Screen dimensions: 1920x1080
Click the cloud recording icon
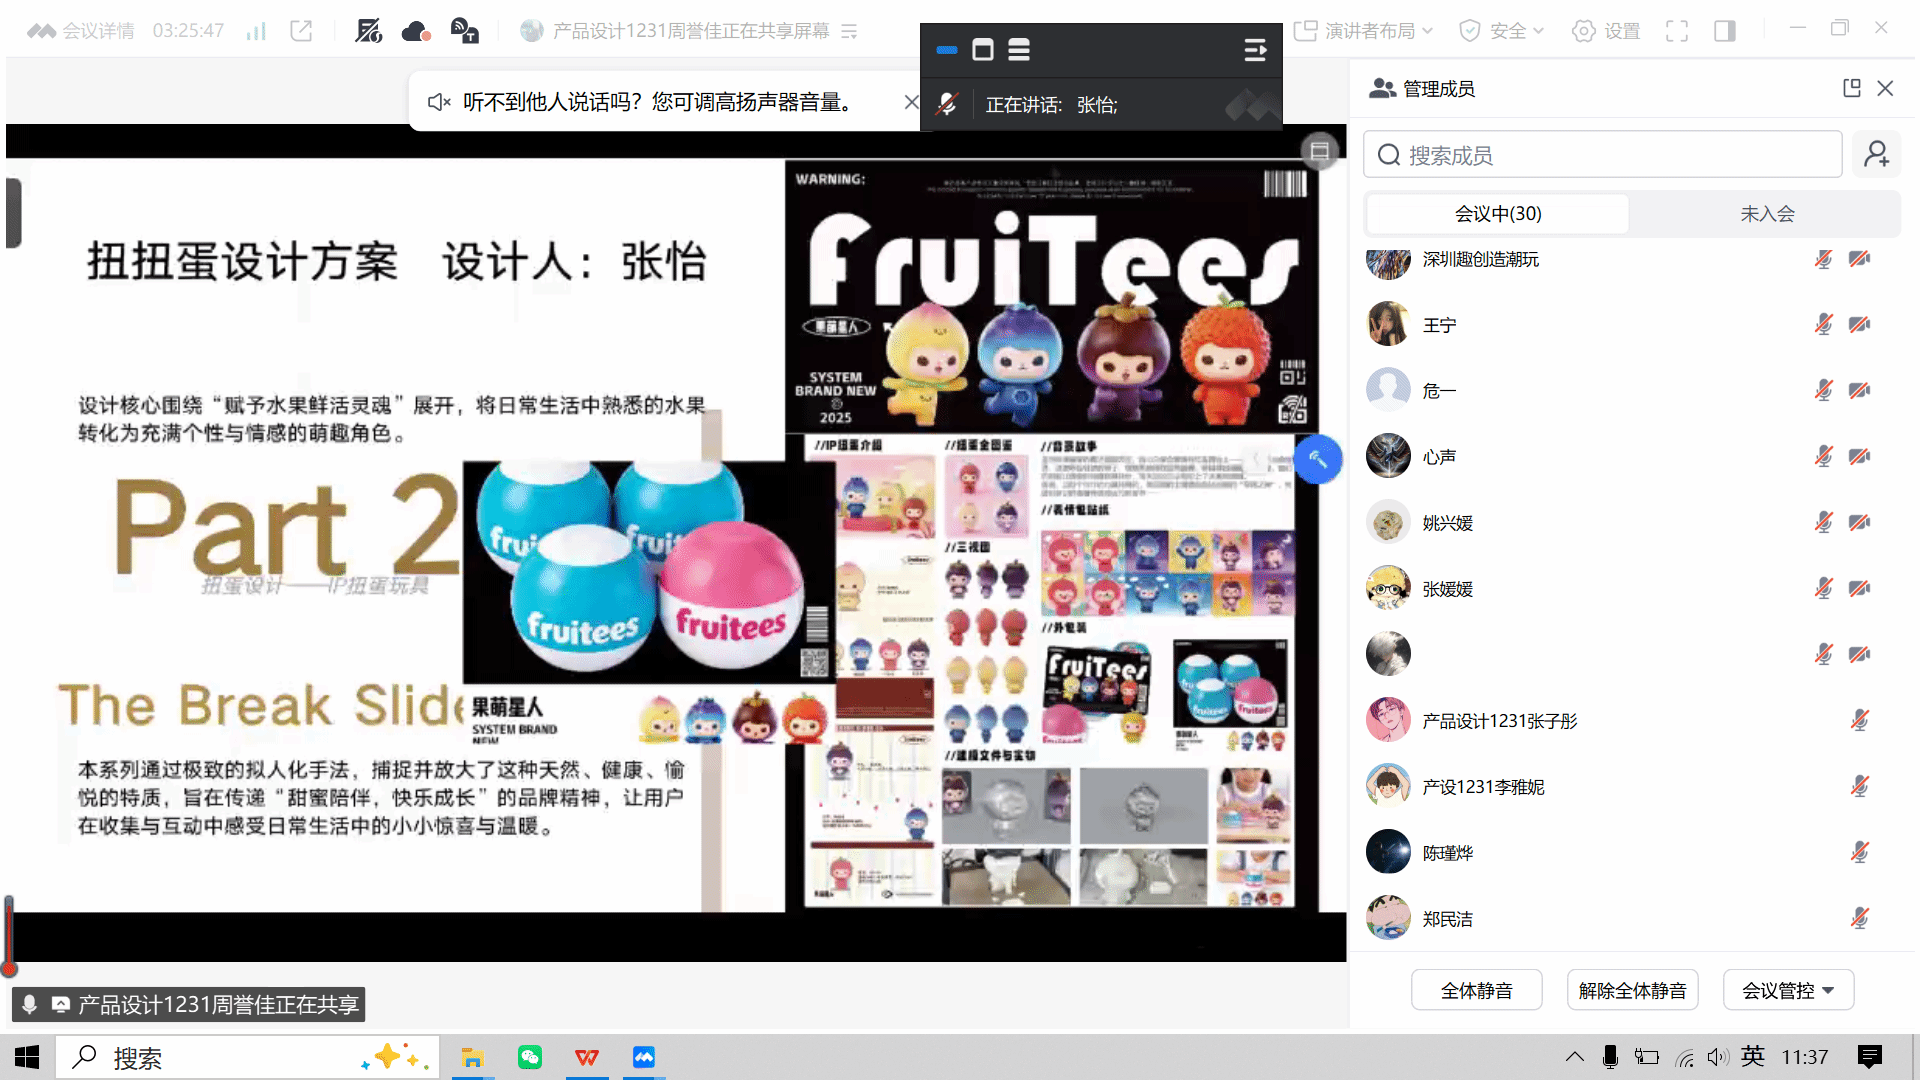(415, 31)
